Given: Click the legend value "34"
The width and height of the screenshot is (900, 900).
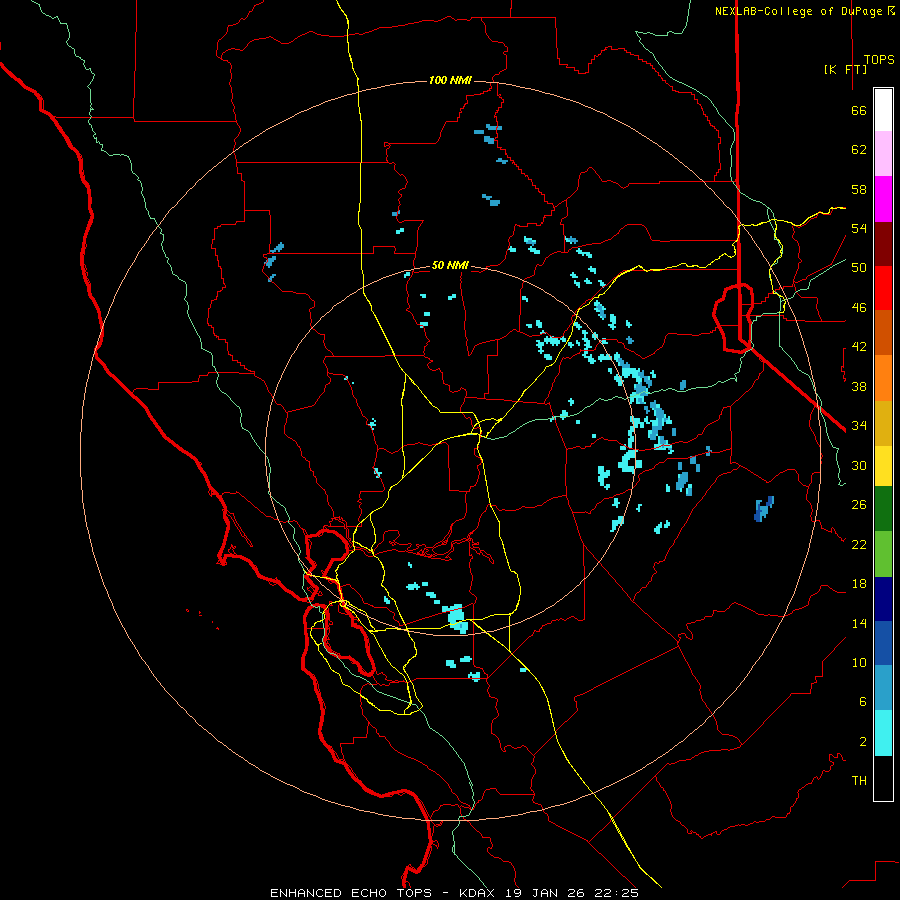Looking at the screenshot, I should (x=859, y=426).
